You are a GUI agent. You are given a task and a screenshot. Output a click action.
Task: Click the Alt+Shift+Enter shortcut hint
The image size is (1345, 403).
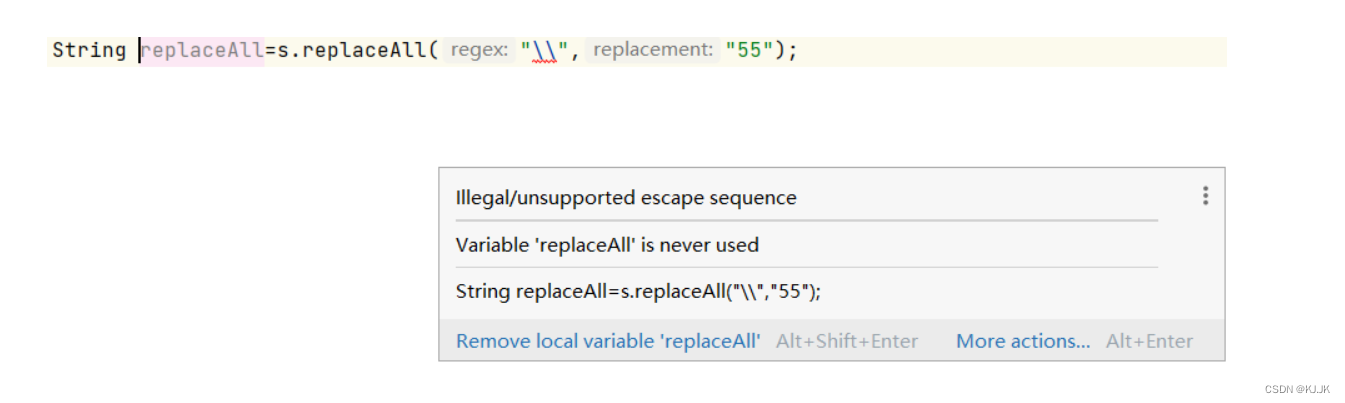coord(847,341)
